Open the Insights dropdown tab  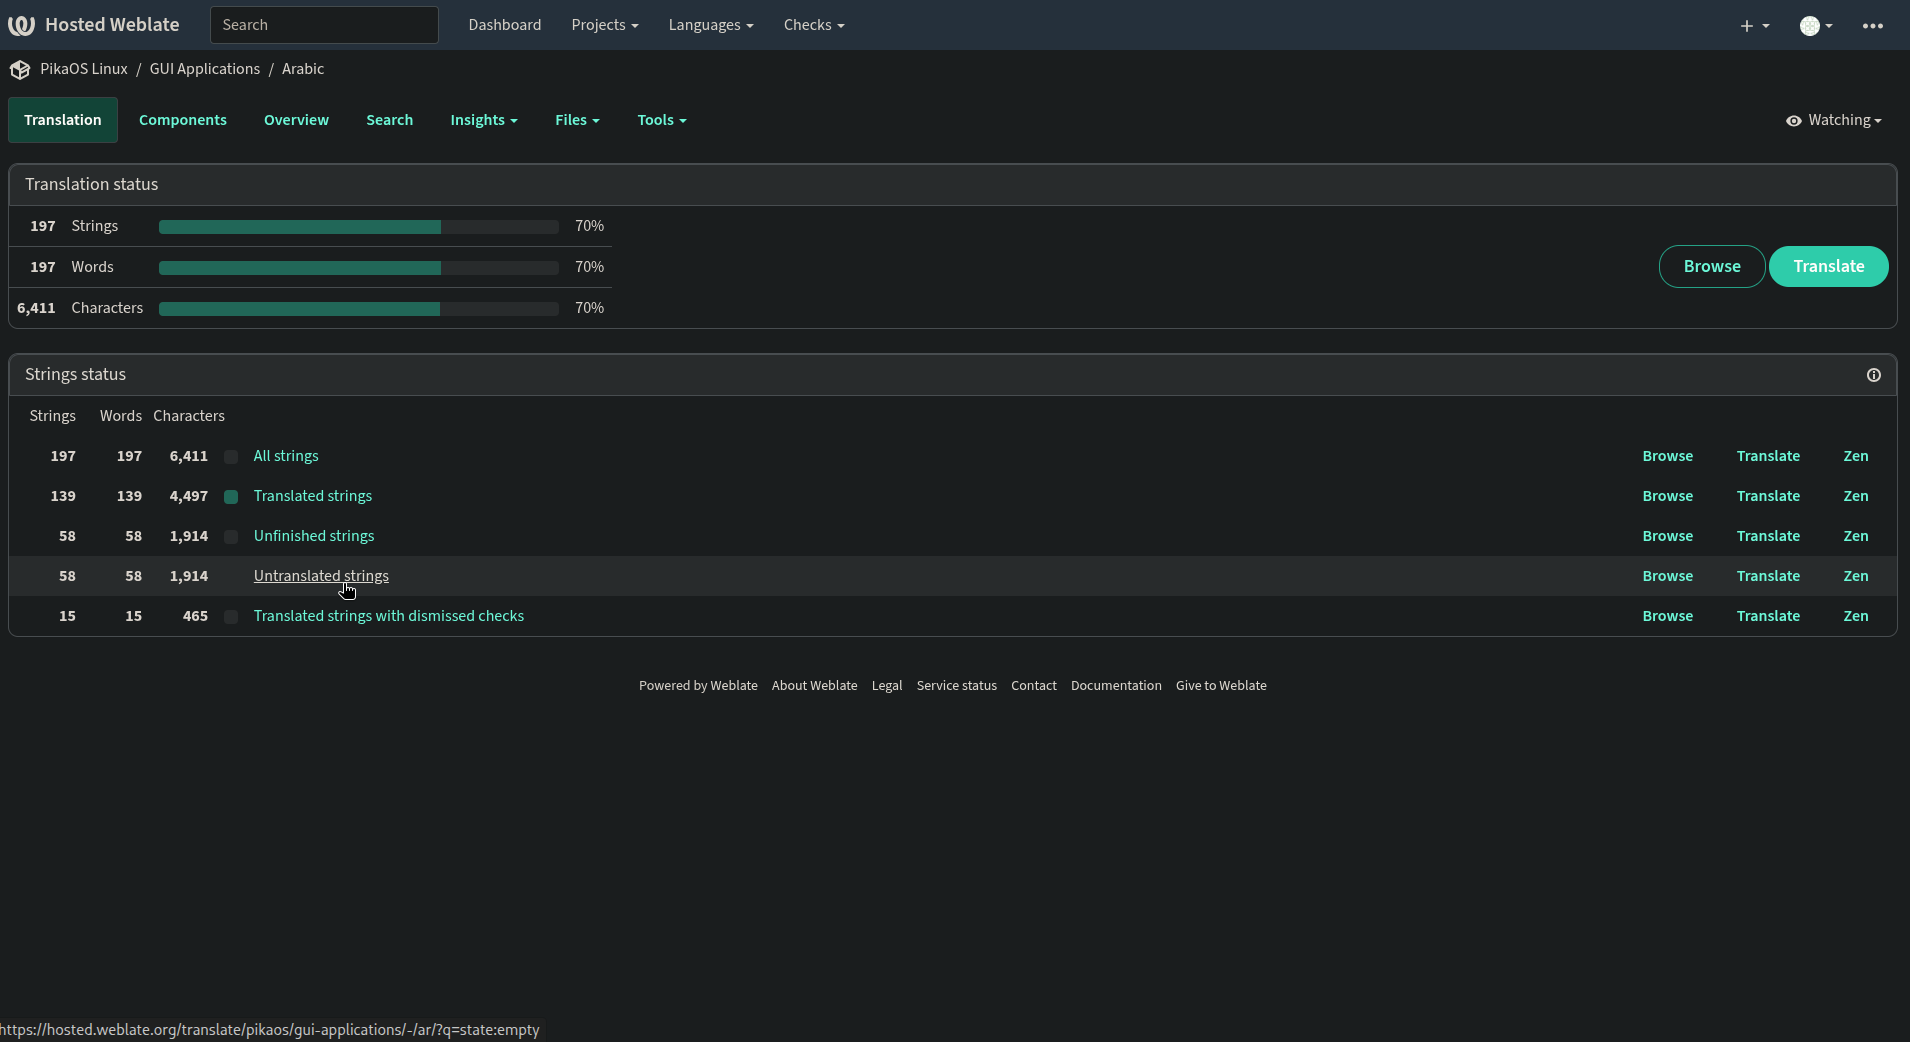coord(484,120)
